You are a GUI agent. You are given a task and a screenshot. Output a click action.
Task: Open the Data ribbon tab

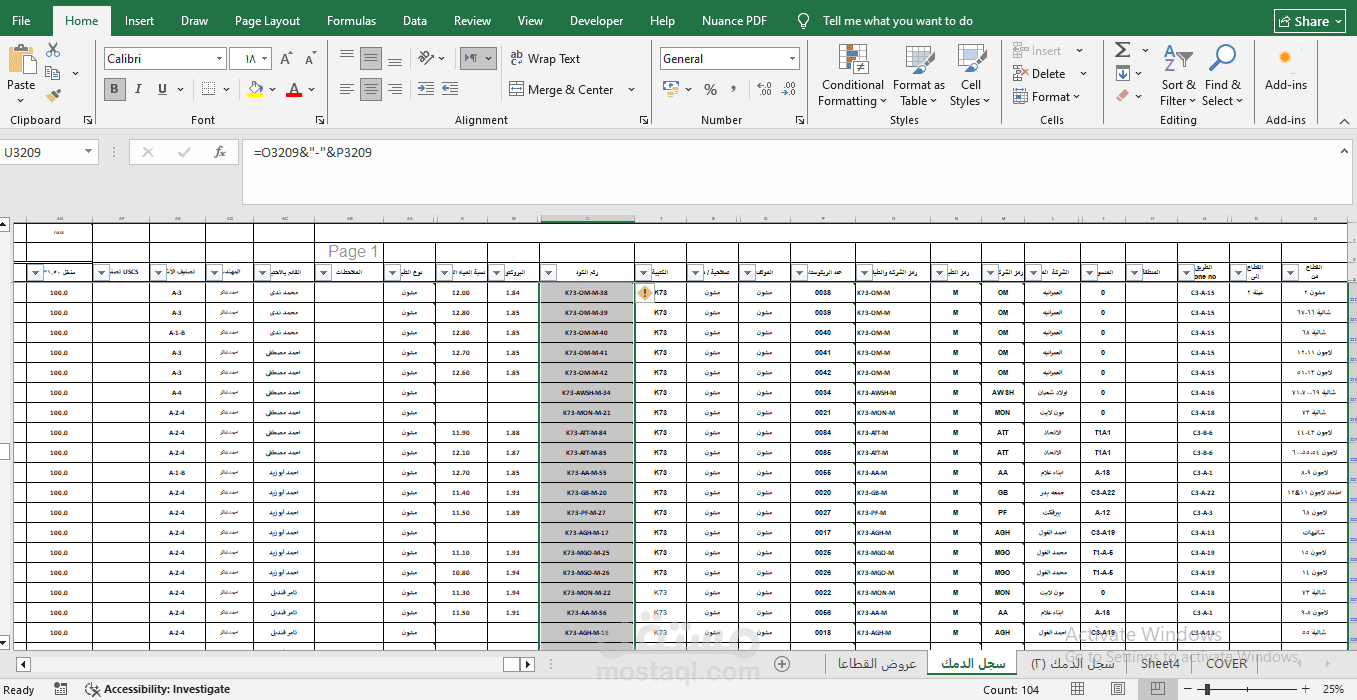point(415,21)
